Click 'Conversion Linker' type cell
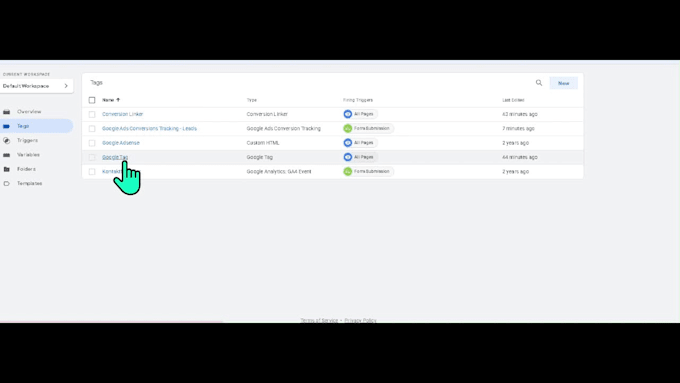 coord(267,114)
